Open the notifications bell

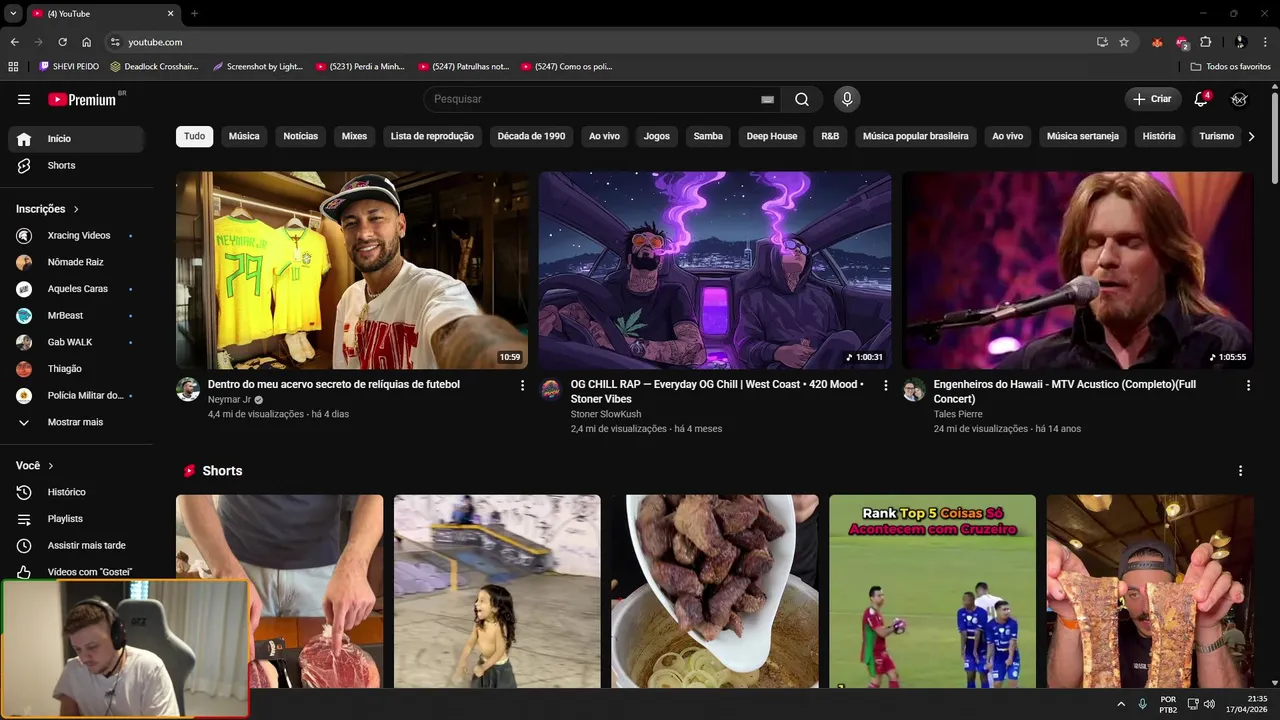pyautogui.click(x=1201, y=99)
